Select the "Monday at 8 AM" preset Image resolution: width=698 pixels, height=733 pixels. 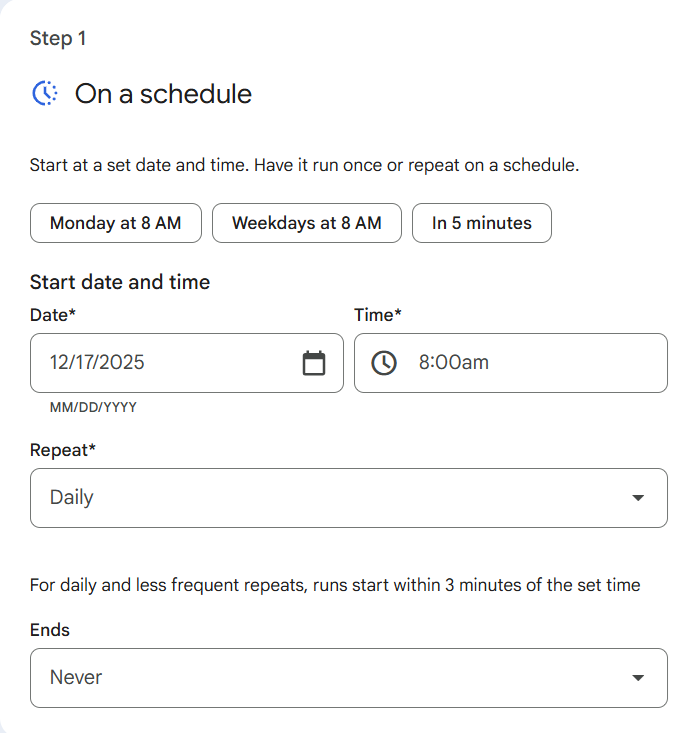coord(116,223)
